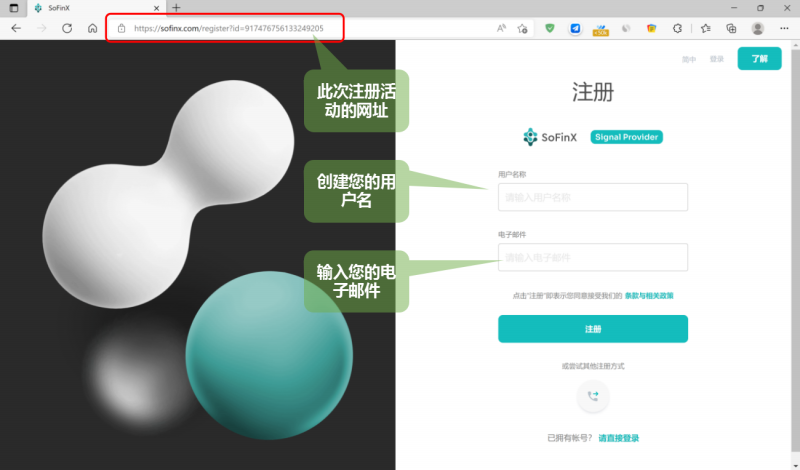Image resolution: width=800 pixels, height=470 pixels.
Task: Click the large teal 注册 button
Action: 593,329
